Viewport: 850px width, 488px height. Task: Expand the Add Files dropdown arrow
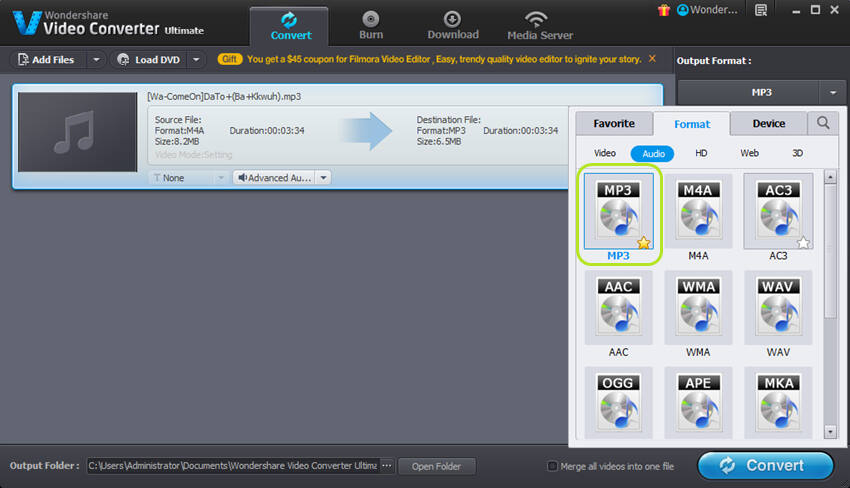tap(96, 60)
